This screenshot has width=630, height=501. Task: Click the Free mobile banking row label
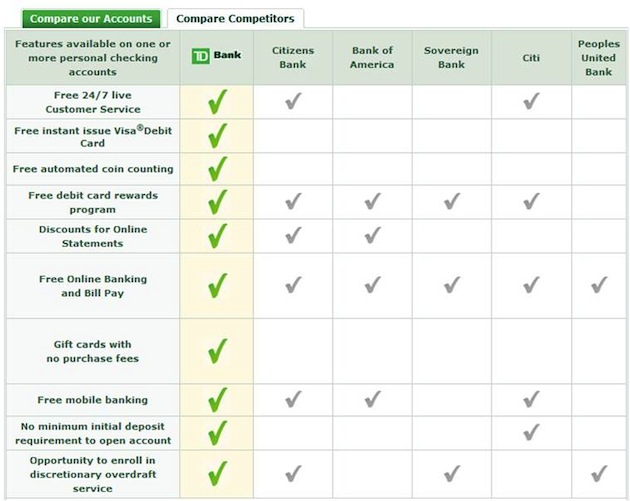[93, 400]
